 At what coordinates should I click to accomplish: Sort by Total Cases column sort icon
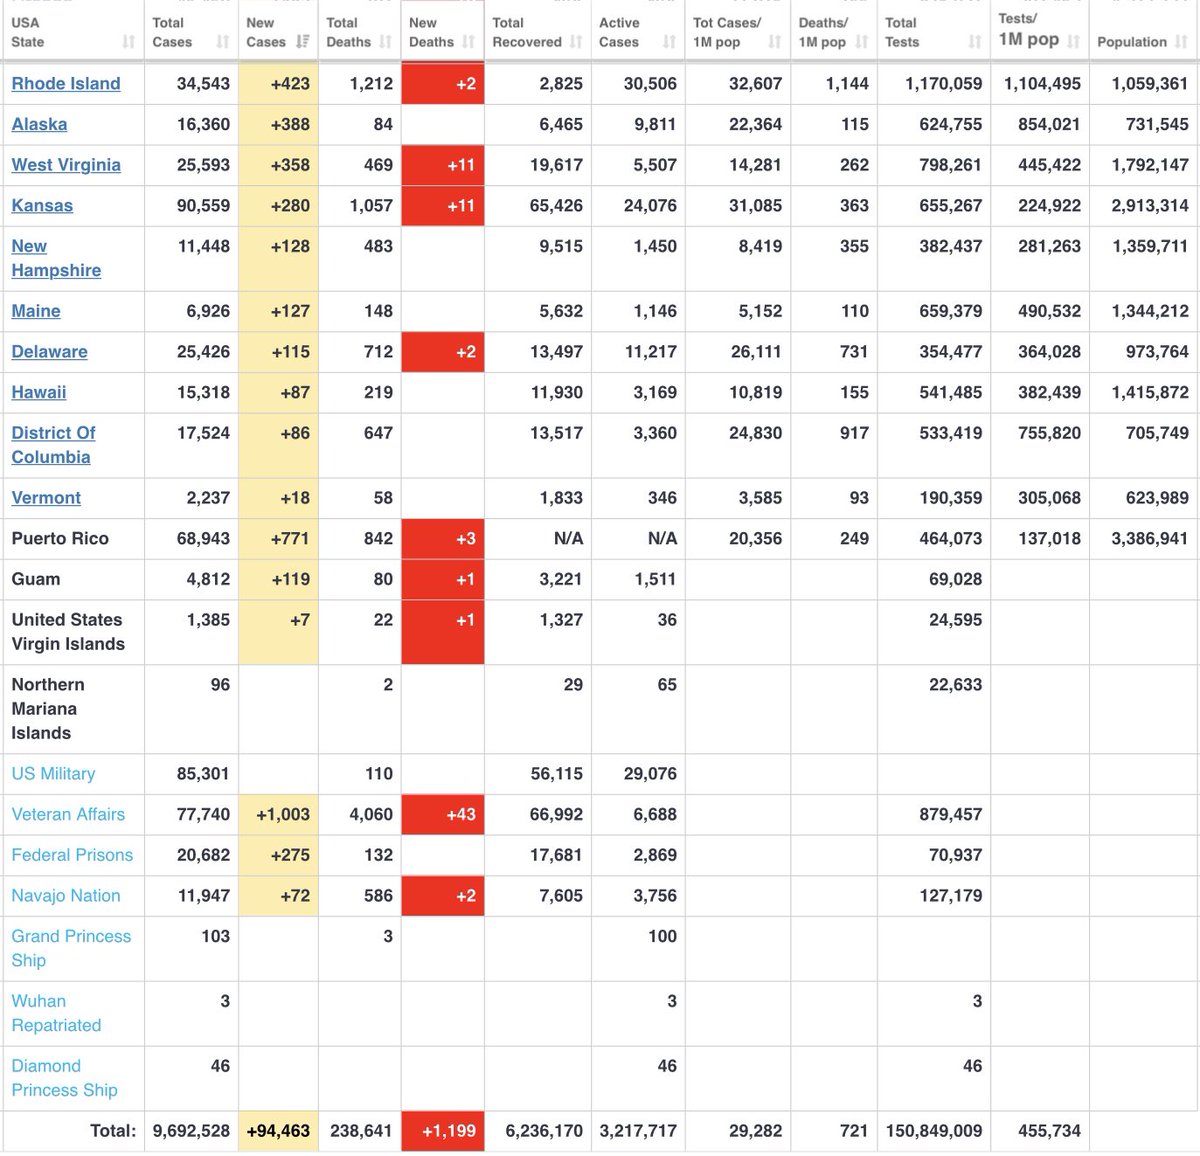coord(222,42)
